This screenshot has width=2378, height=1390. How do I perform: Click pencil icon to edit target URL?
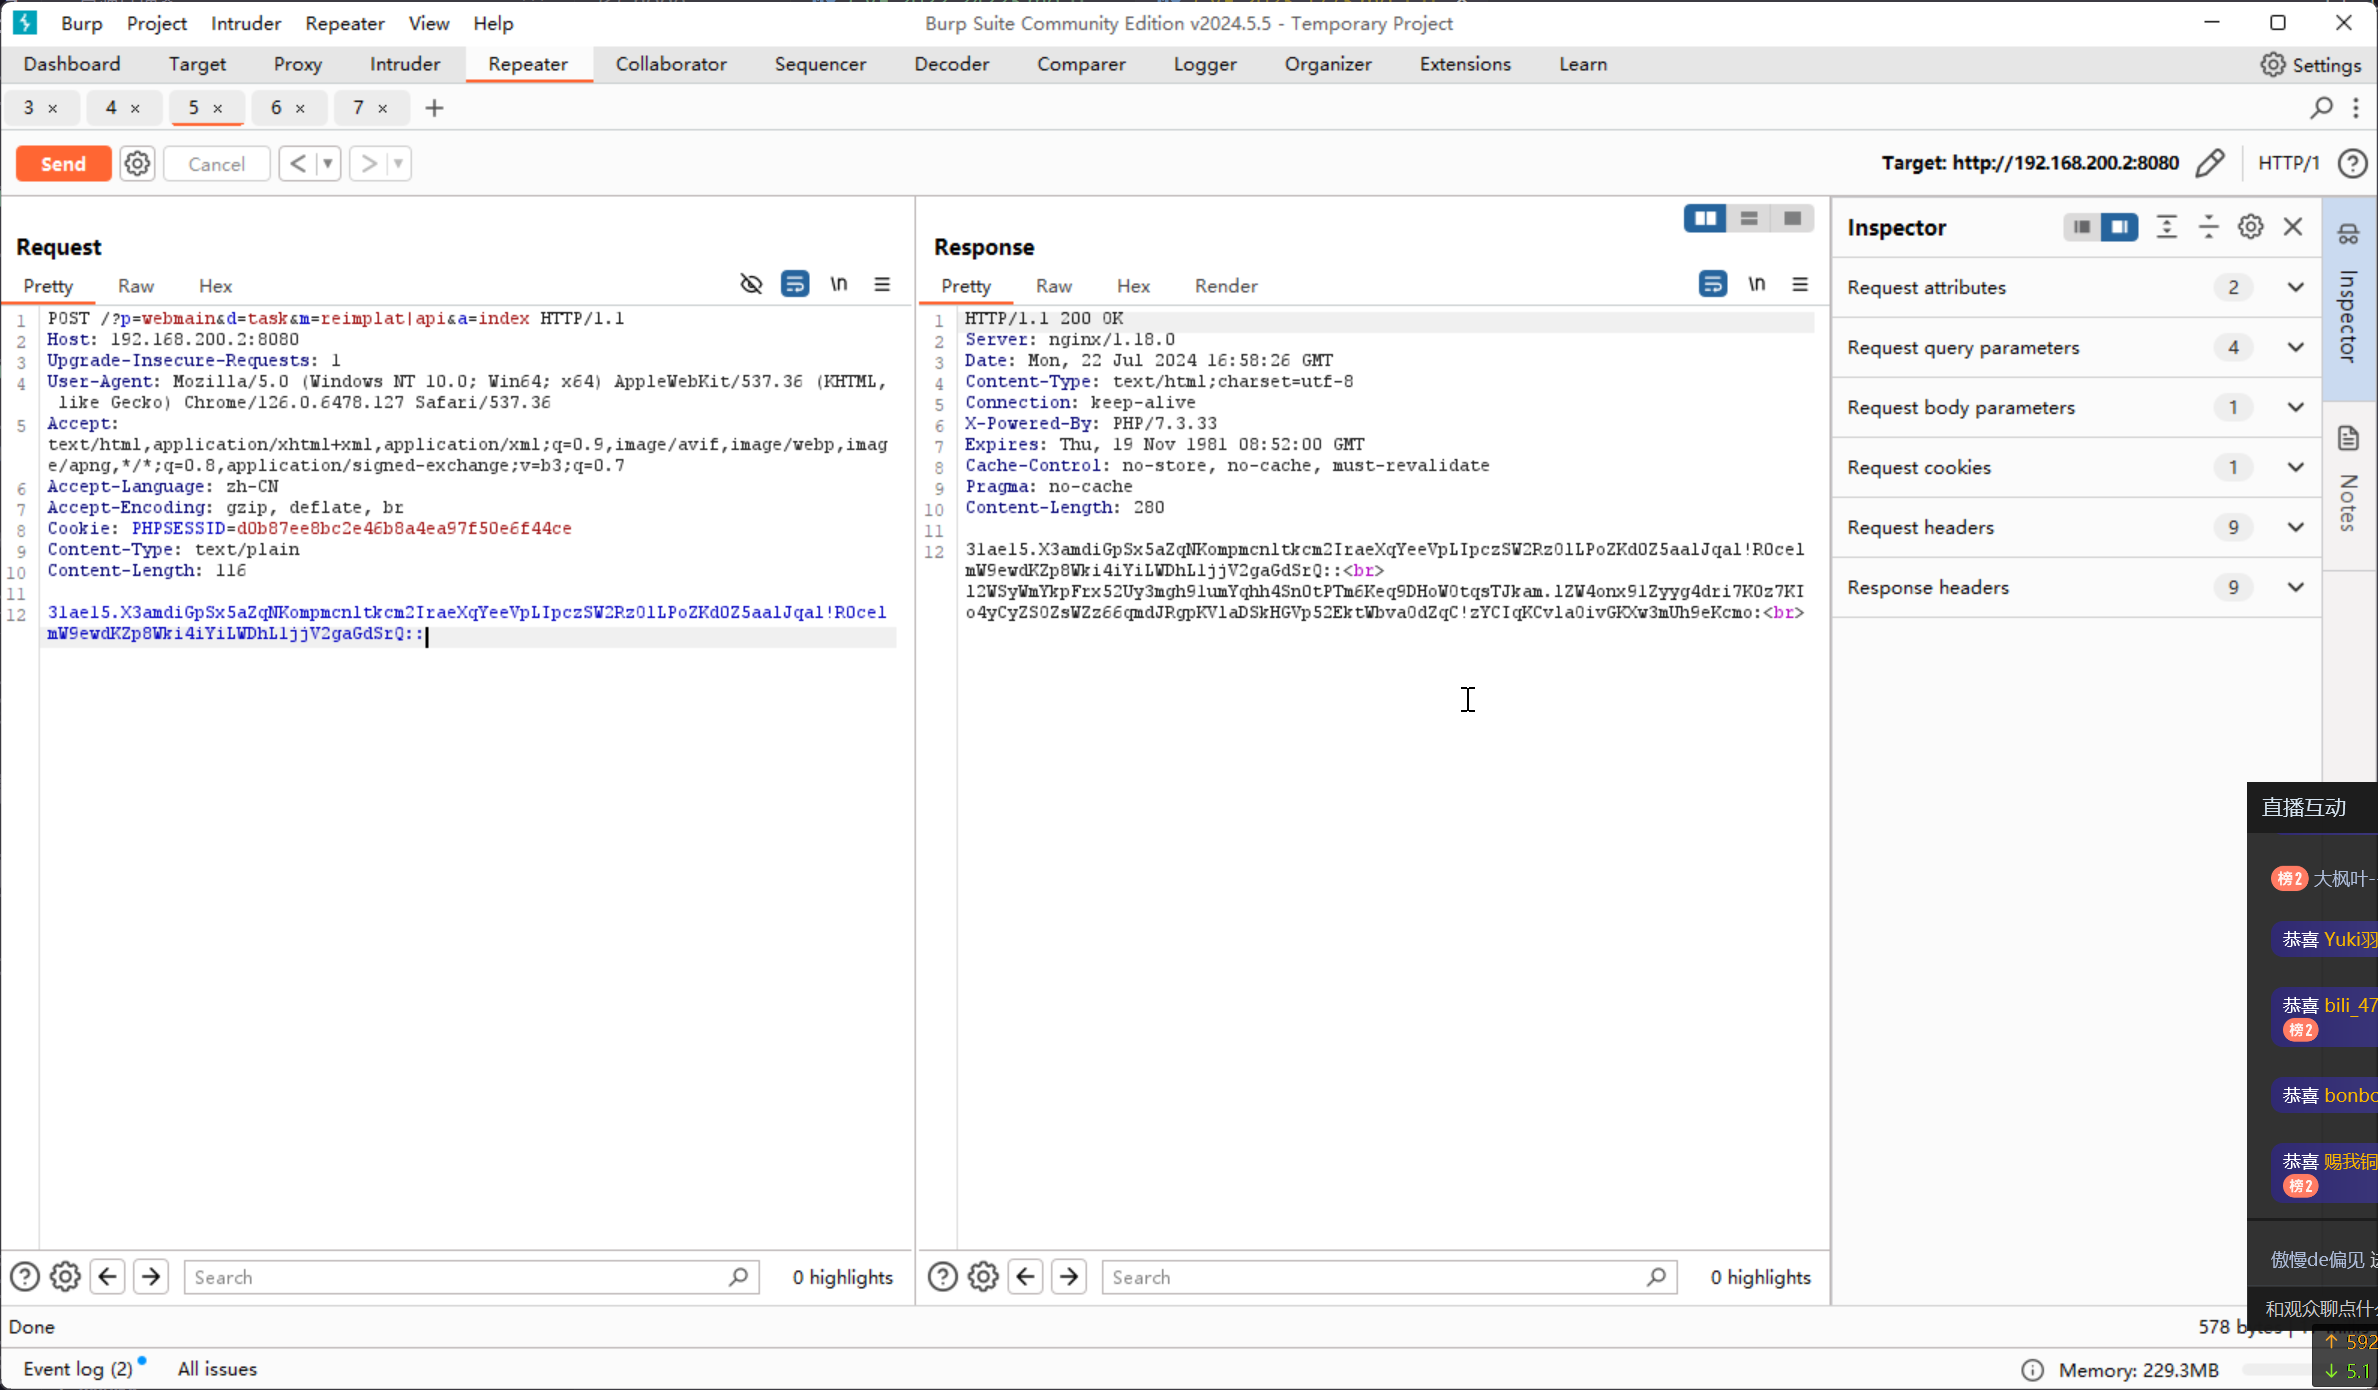coord(2213,162)
